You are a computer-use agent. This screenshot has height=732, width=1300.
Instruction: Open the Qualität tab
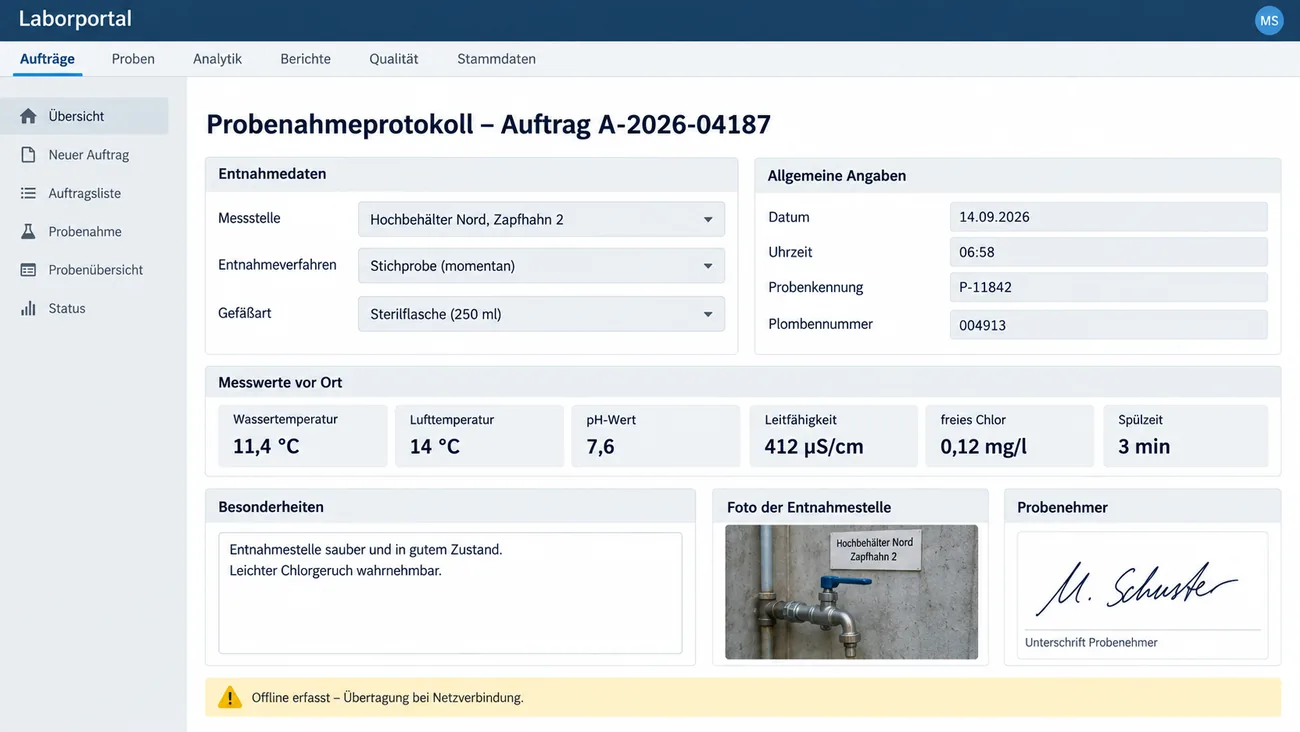pos(394,59)
